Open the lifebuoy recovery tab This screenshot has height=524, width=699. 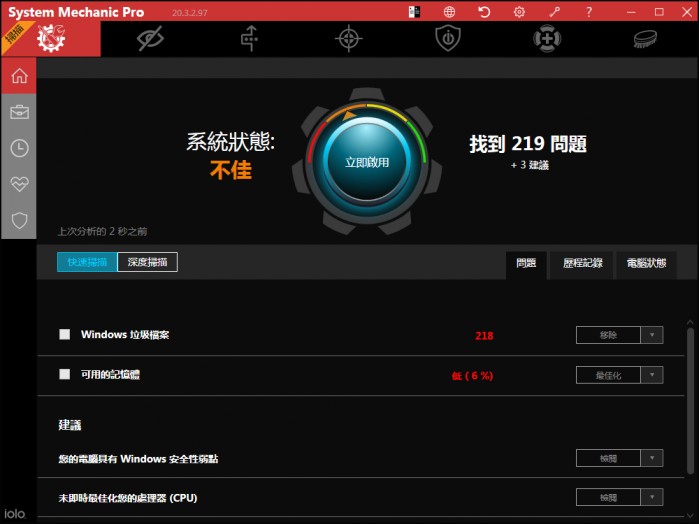tap(547, 38)
